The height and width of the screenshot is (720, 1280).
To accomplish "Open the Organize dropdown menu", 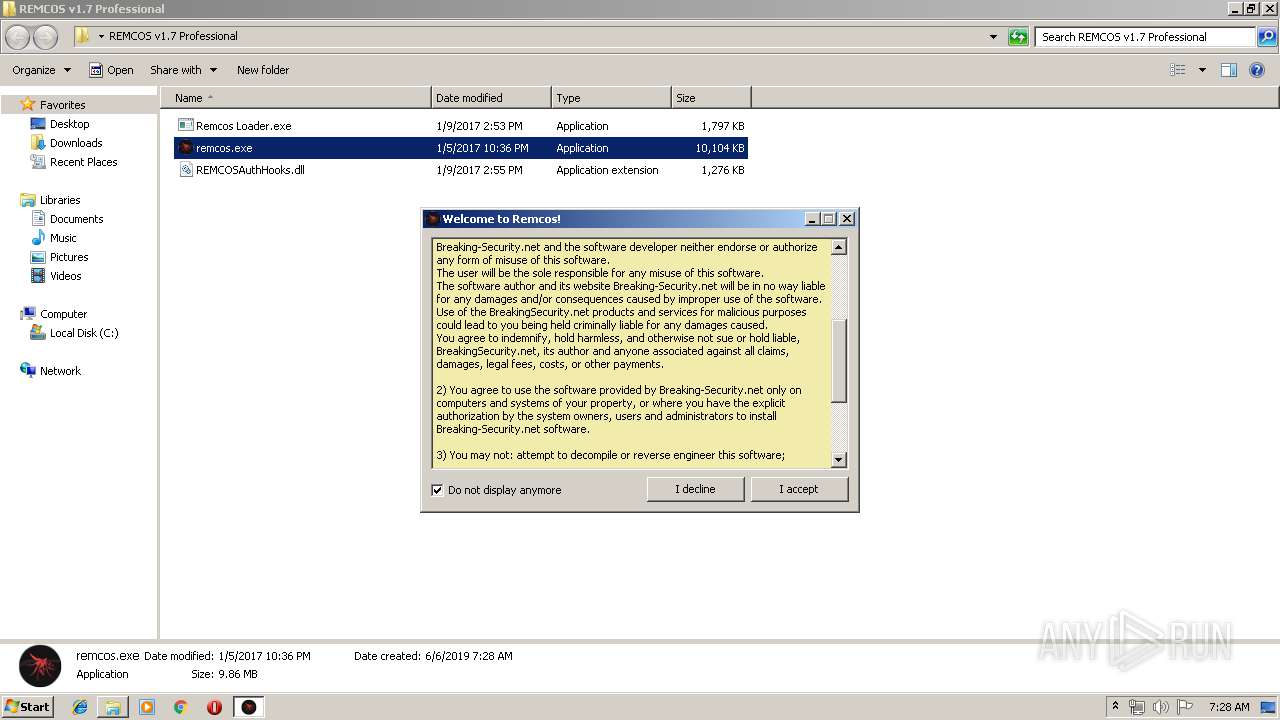I will point(41,70).
